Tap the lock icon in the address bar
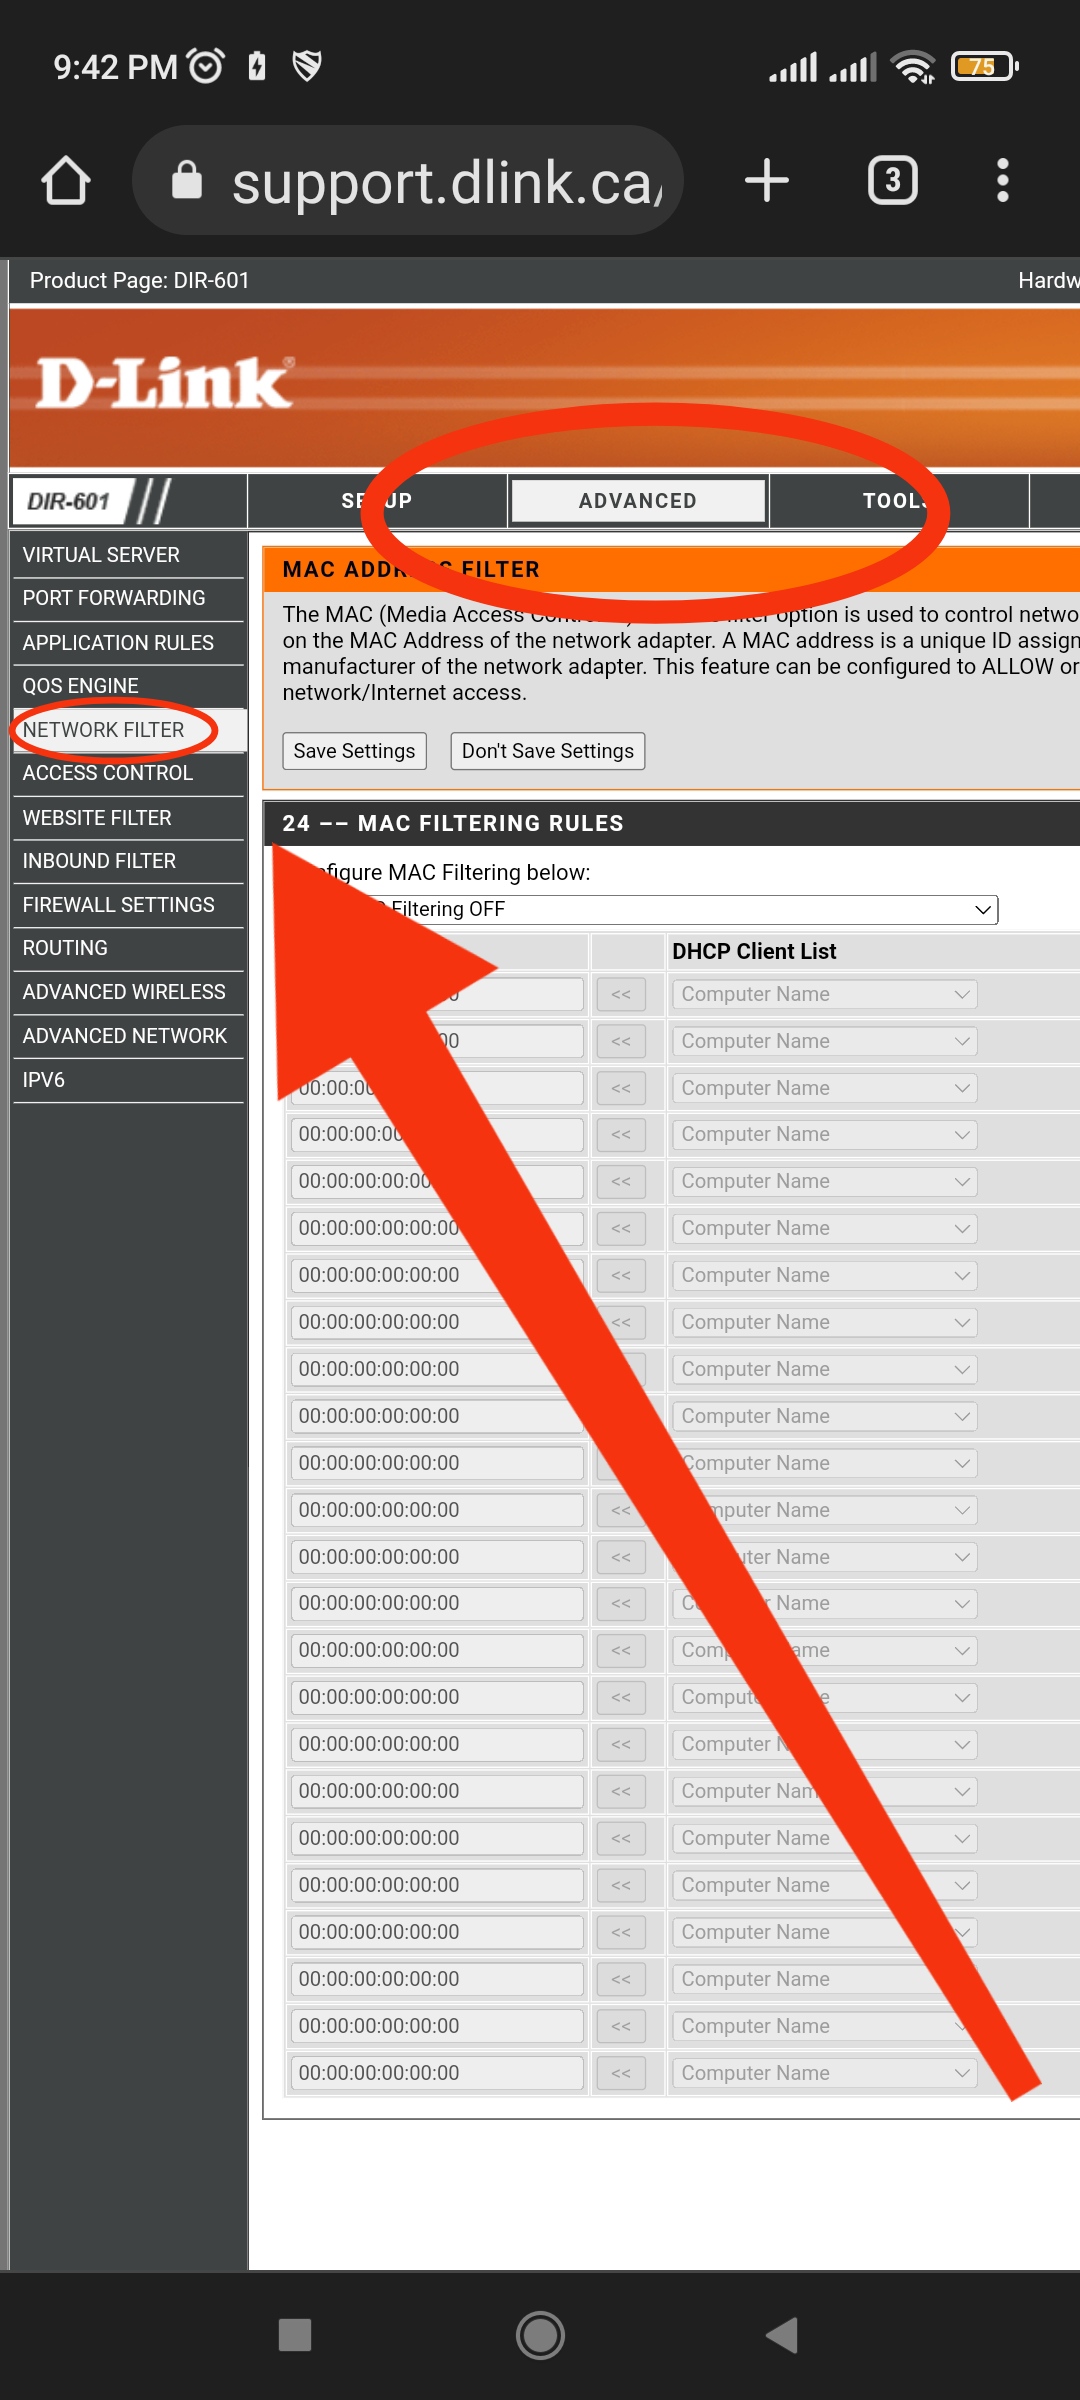The width and height of the screenshot is (1080, 2400). click(187, 180)
